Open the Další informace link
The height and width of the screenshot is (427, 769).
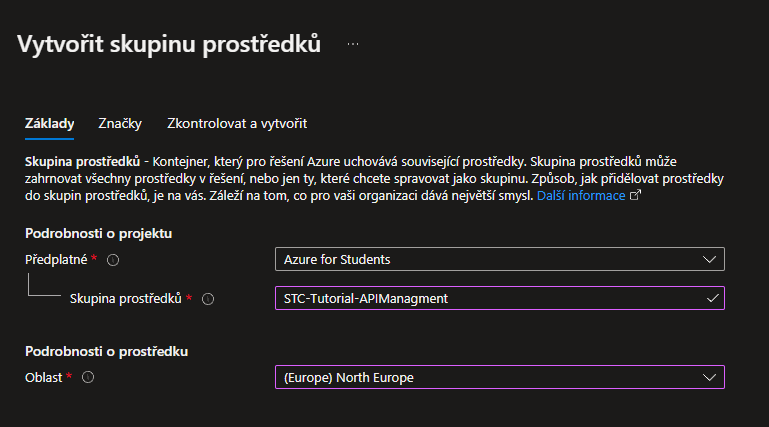(x=580, y=196)
